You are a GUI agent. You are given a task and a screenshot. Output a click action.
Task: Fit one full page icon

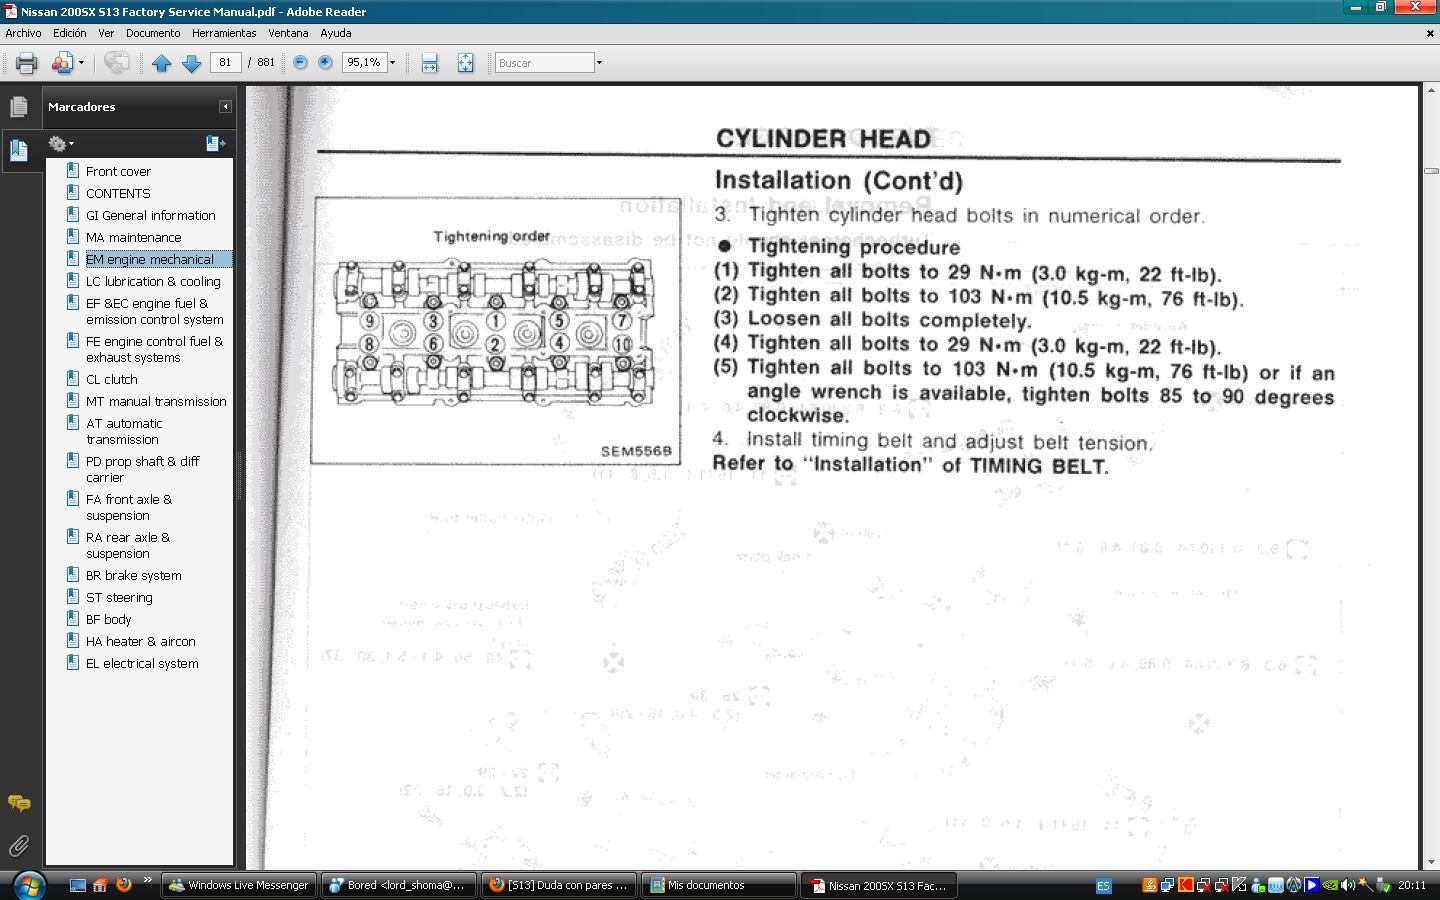465,63
